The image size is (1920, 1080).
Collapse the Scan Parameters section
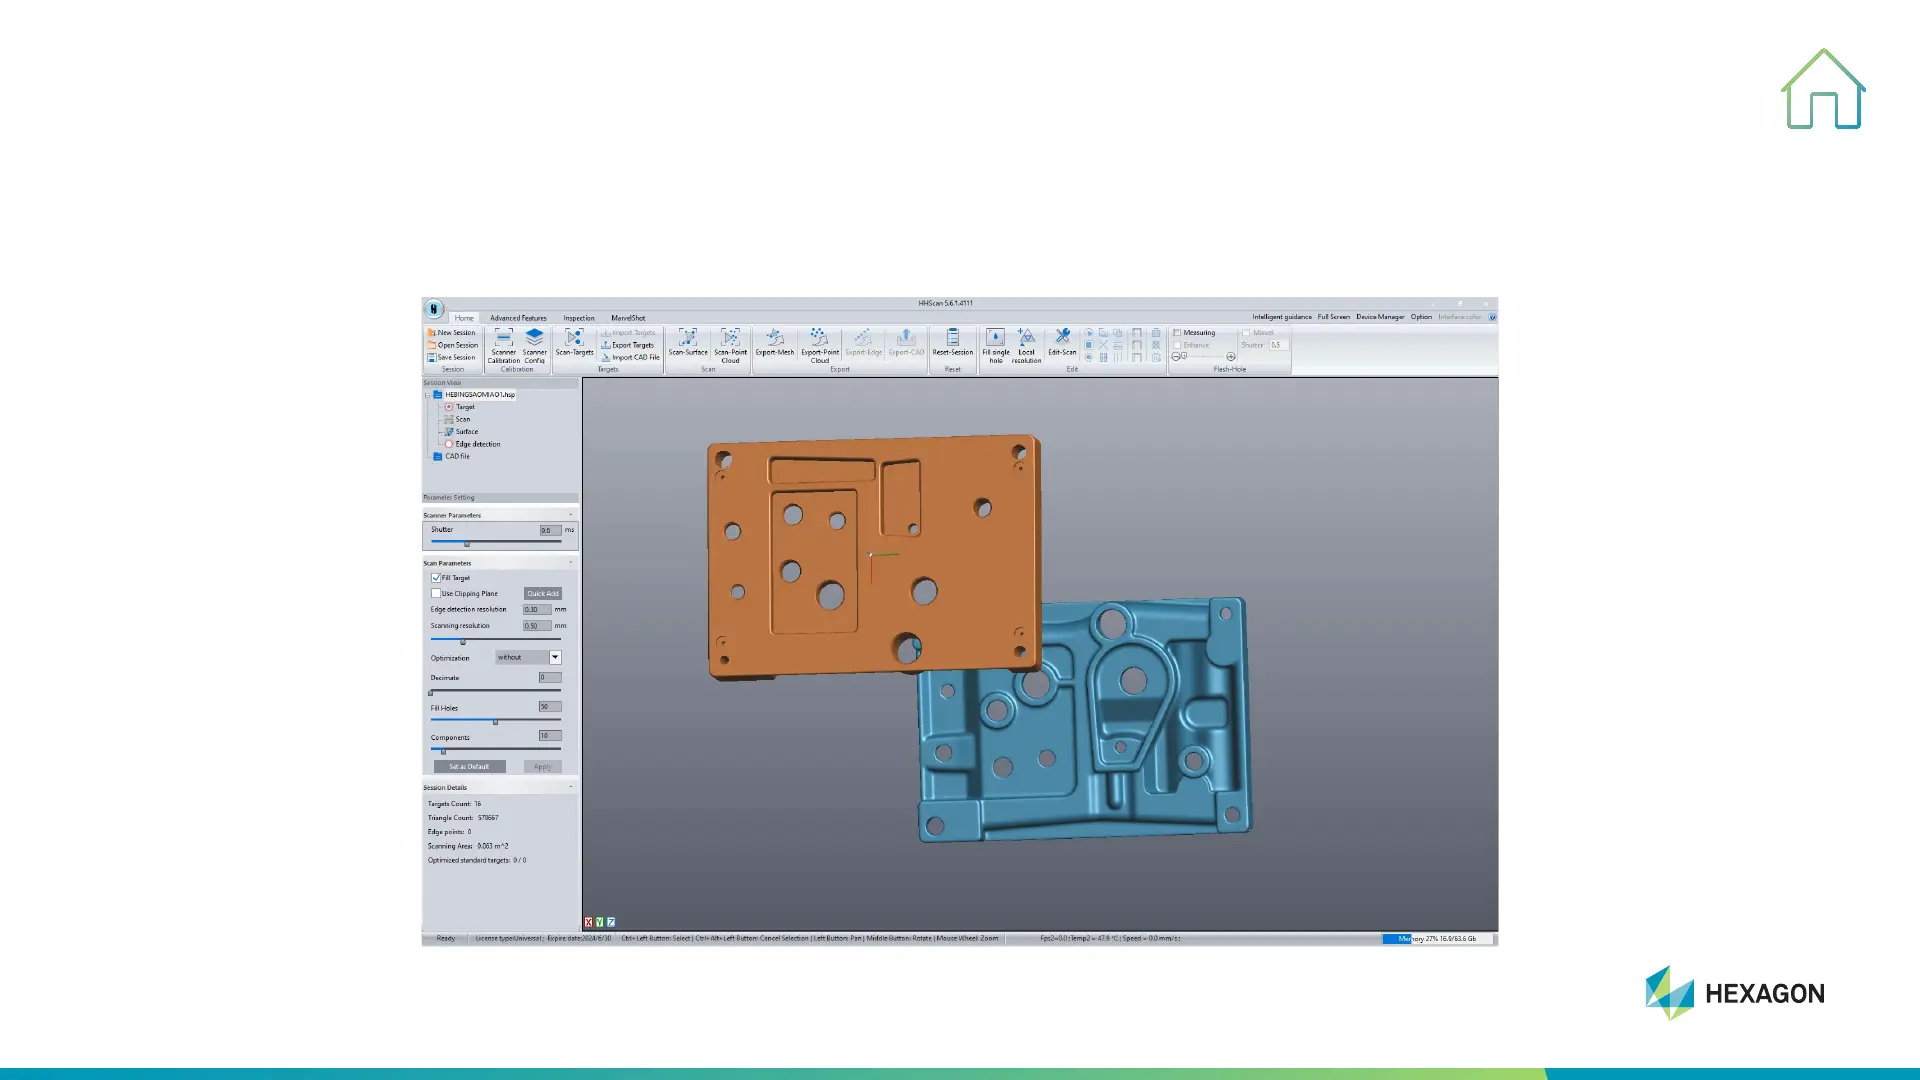point(571,563)
